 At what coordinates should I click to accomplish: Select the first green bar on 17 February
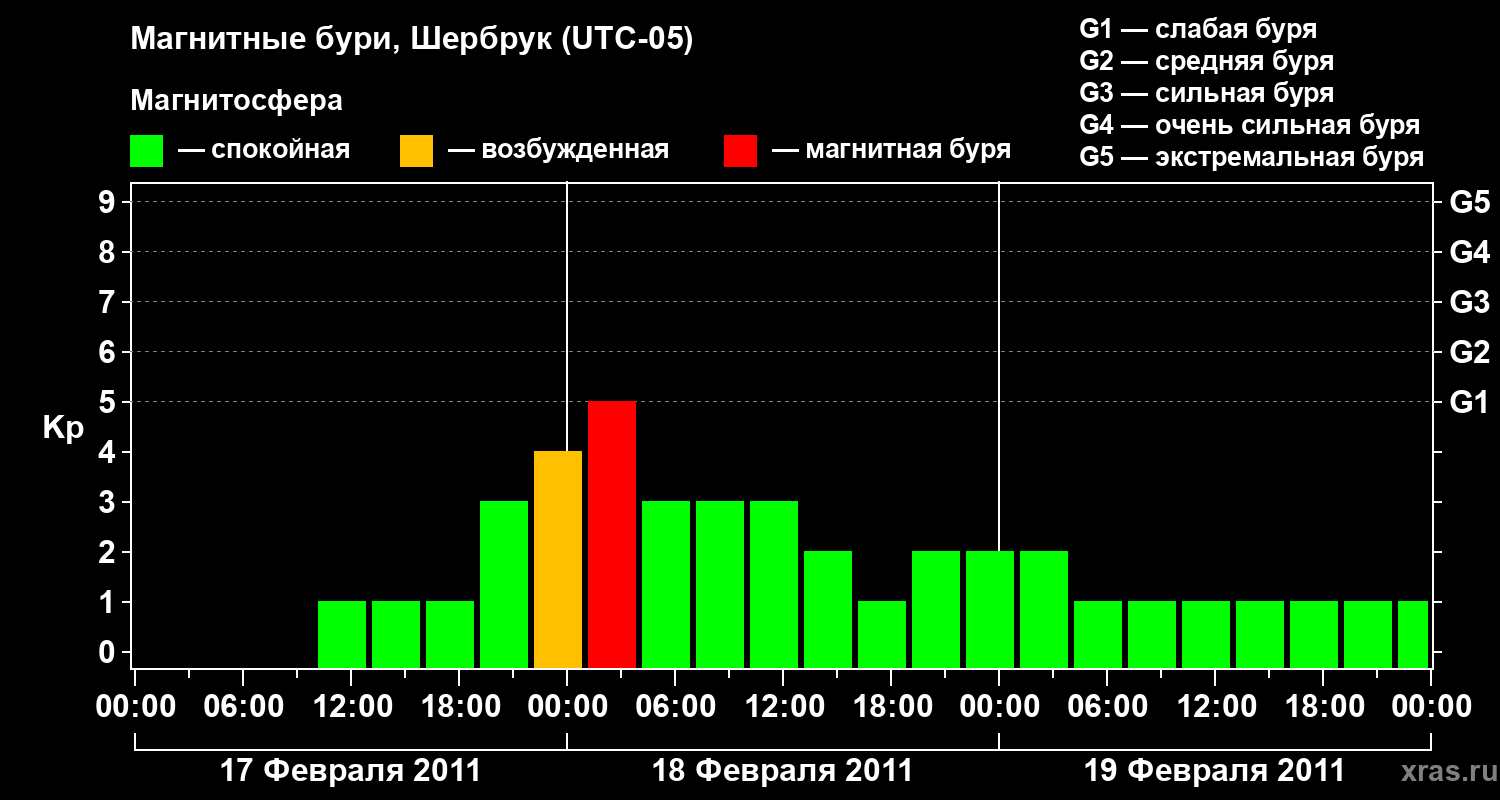[342, 634]
